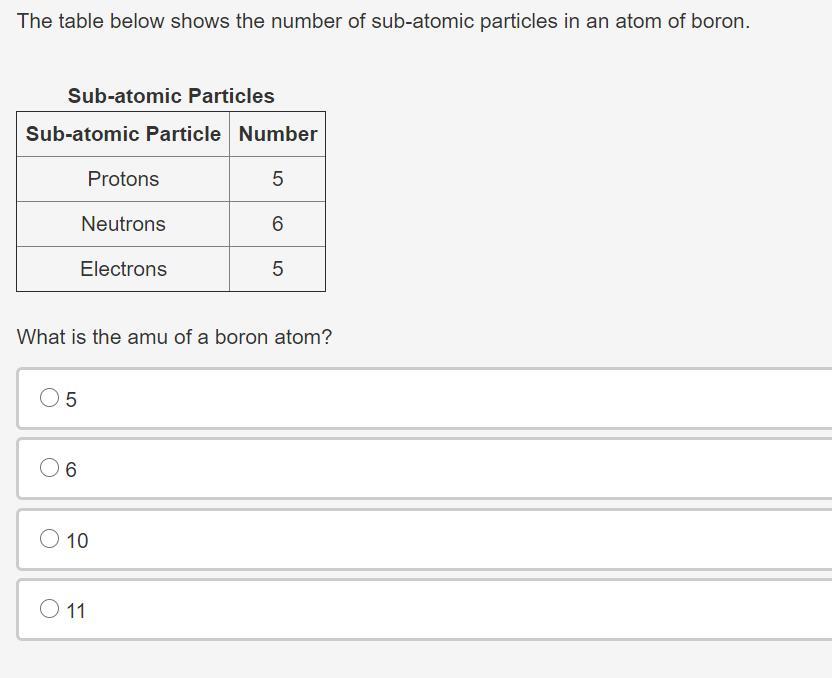Screen dimensions: 832x678
Task: Click the Protons row label cell
Action: coord(123,179)
